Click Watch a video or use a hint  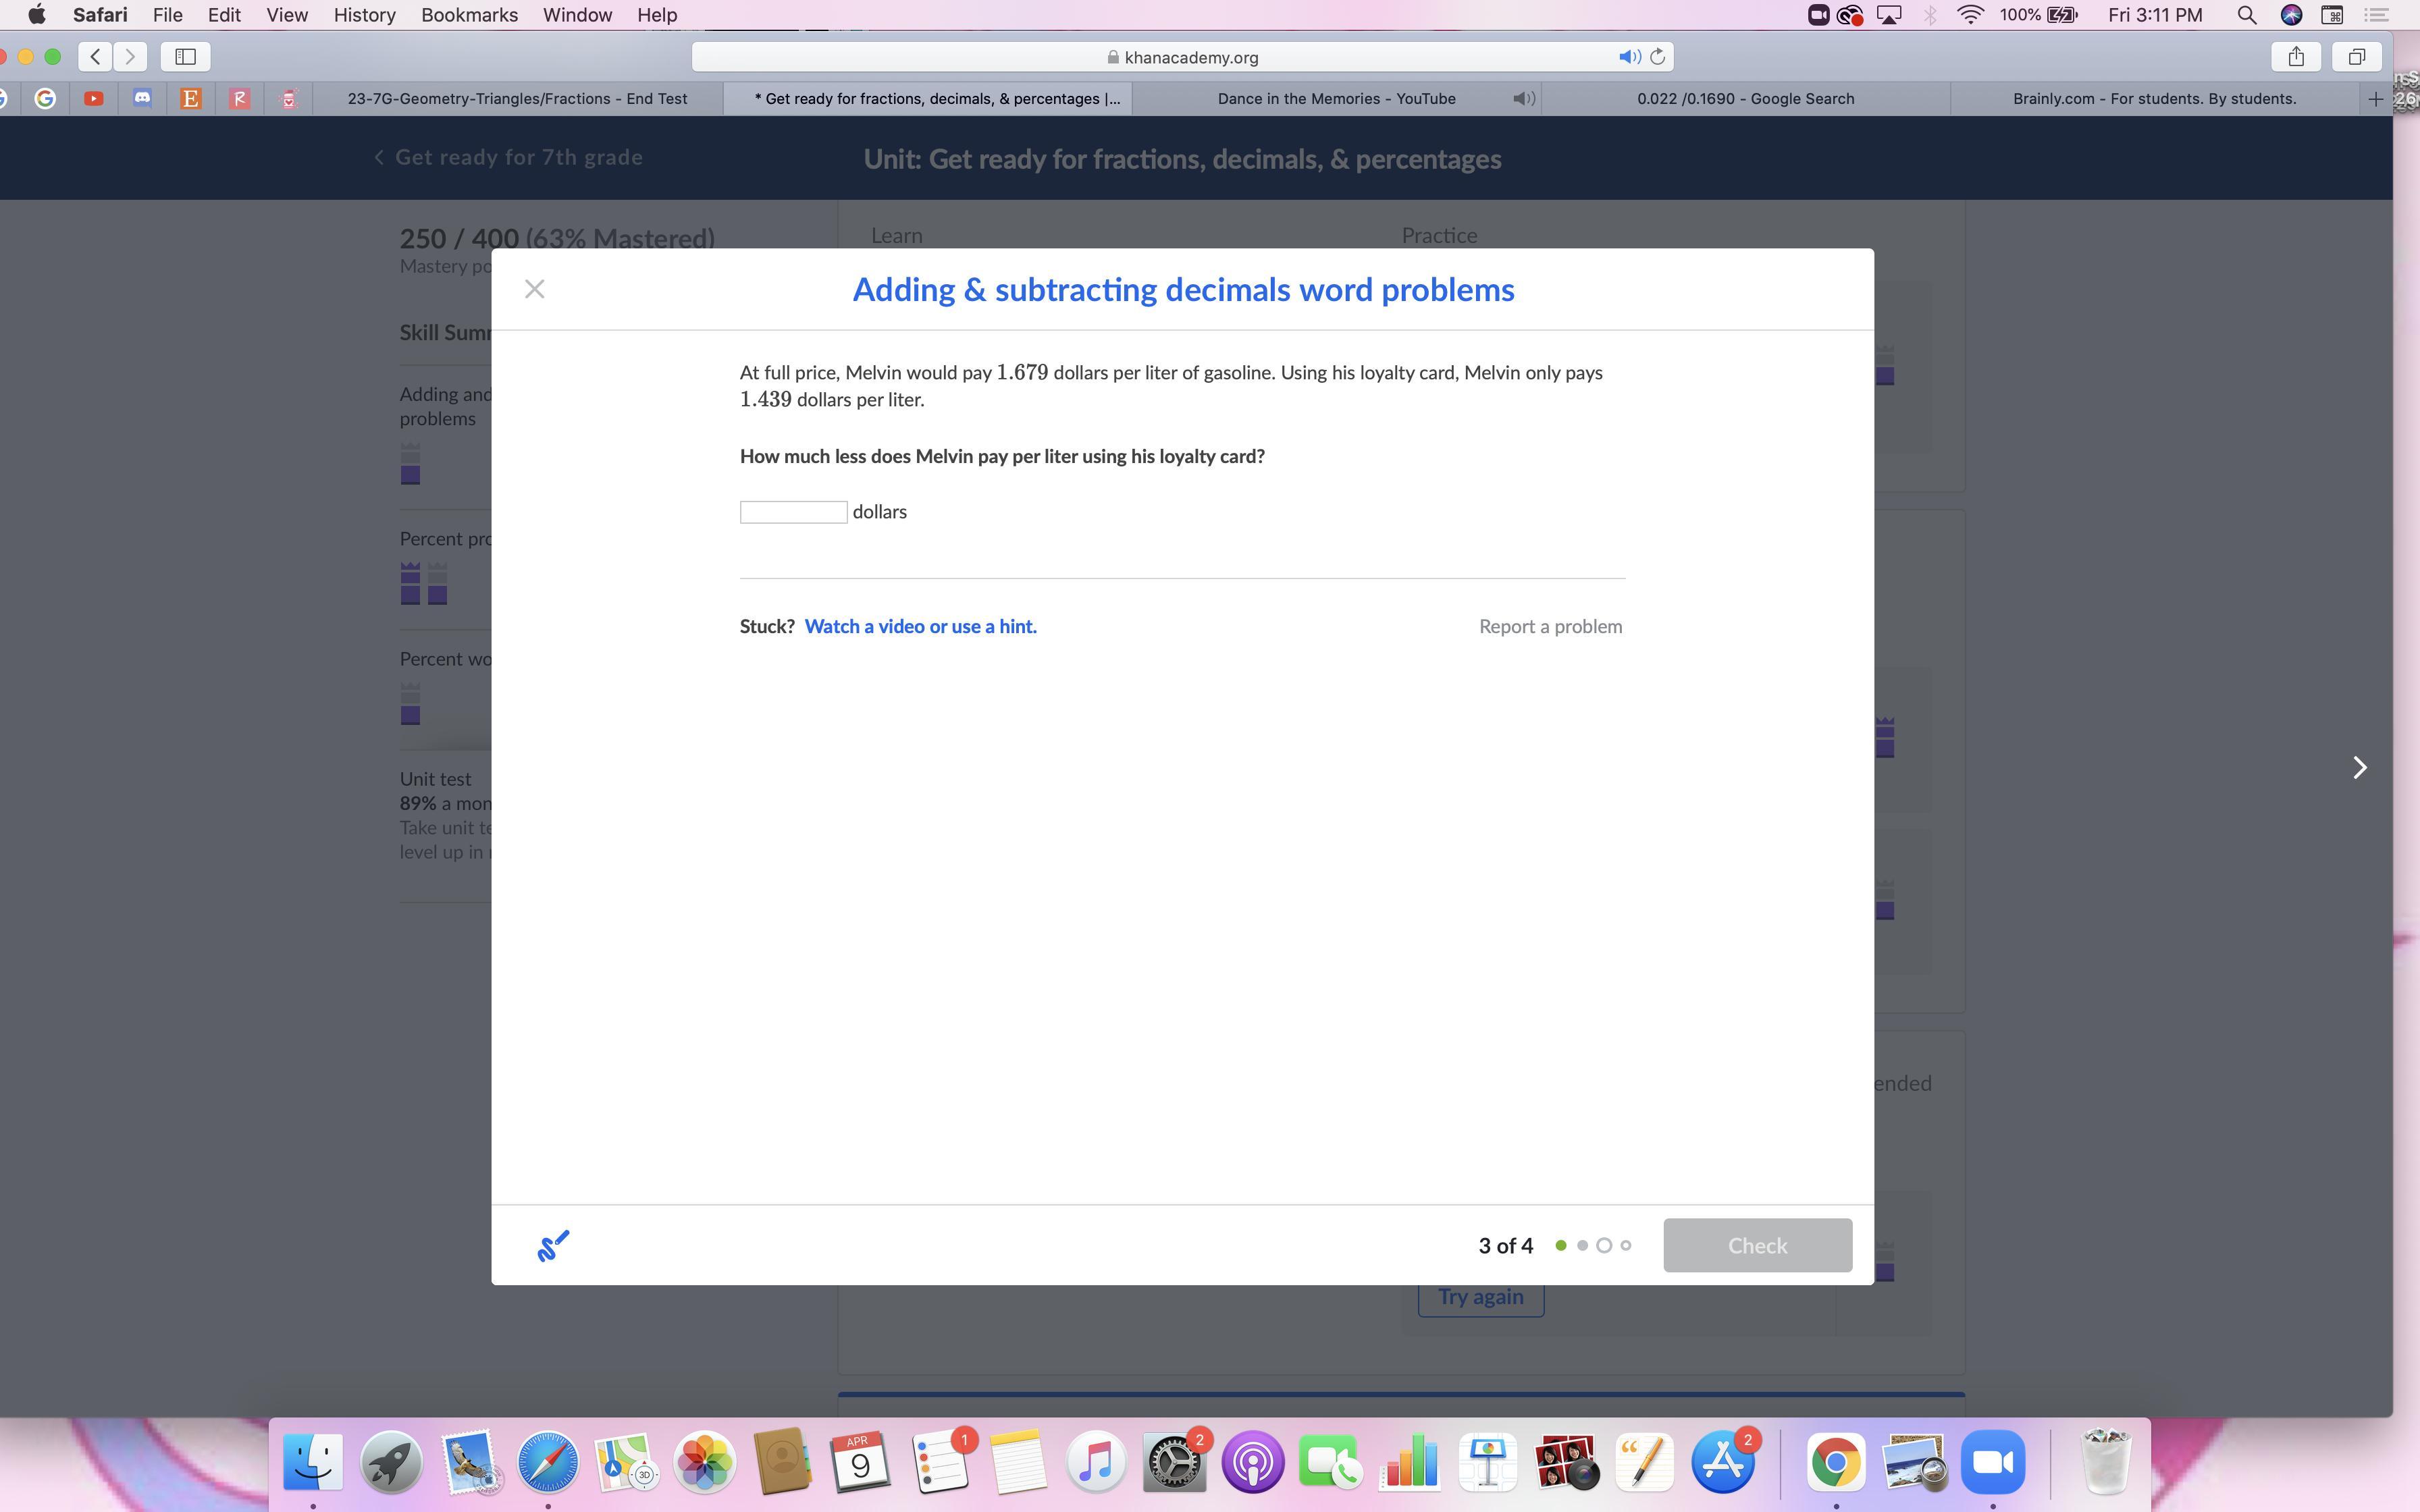click(920, 627)
